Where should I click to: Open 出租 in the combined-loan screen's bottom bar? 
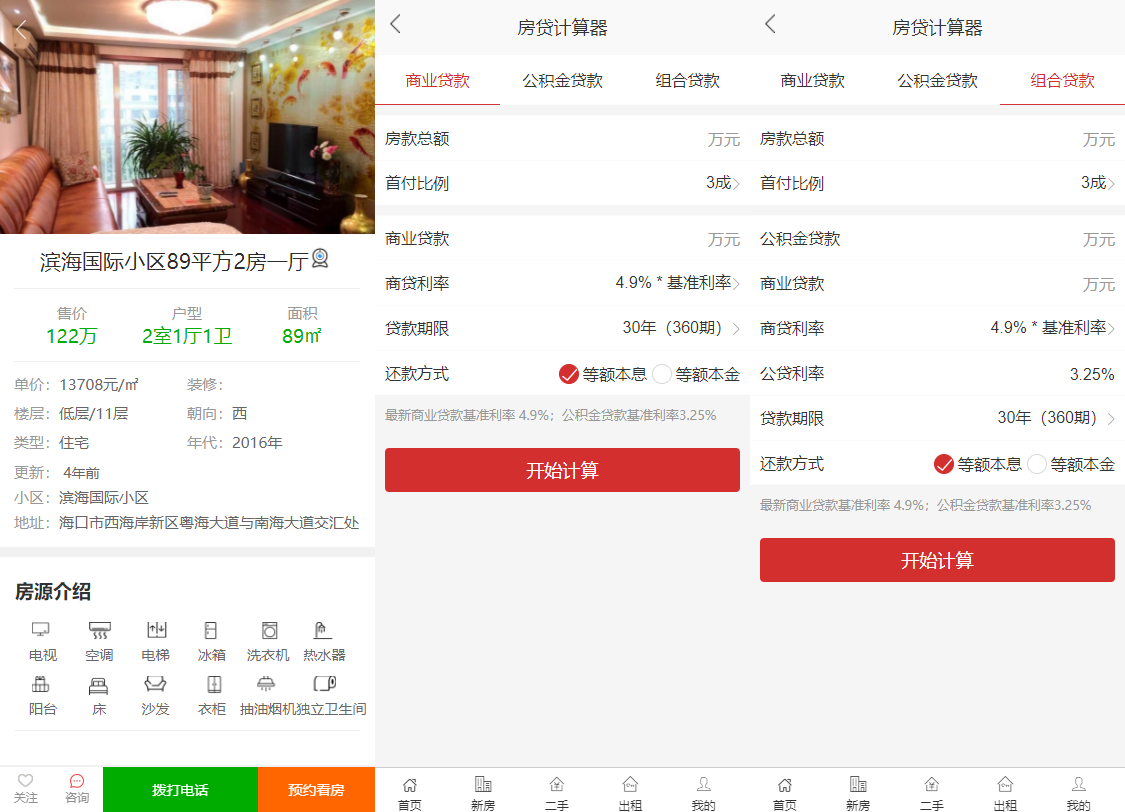(x=1005, y=793)
